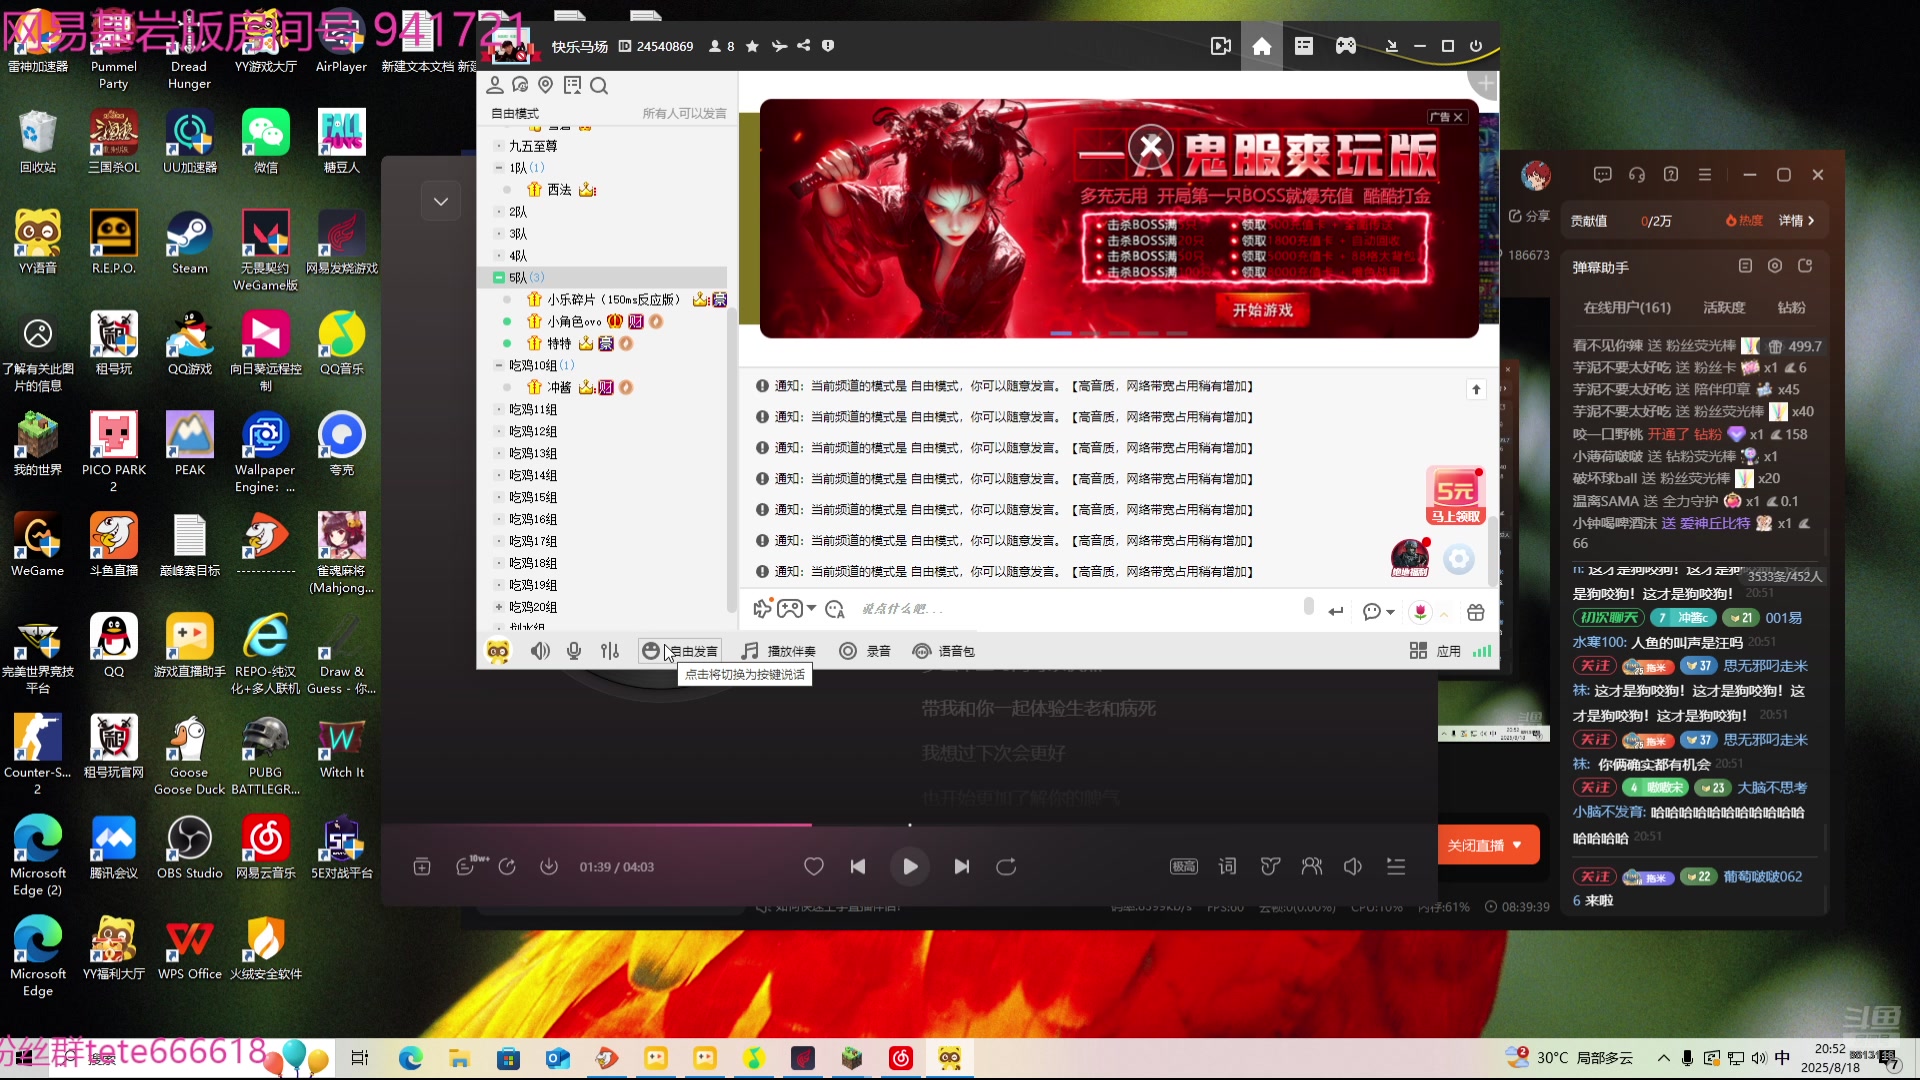Viewport: 1920px width, 1080px height.
Task: Skip to next track in music player
Action: pos(962,867)
